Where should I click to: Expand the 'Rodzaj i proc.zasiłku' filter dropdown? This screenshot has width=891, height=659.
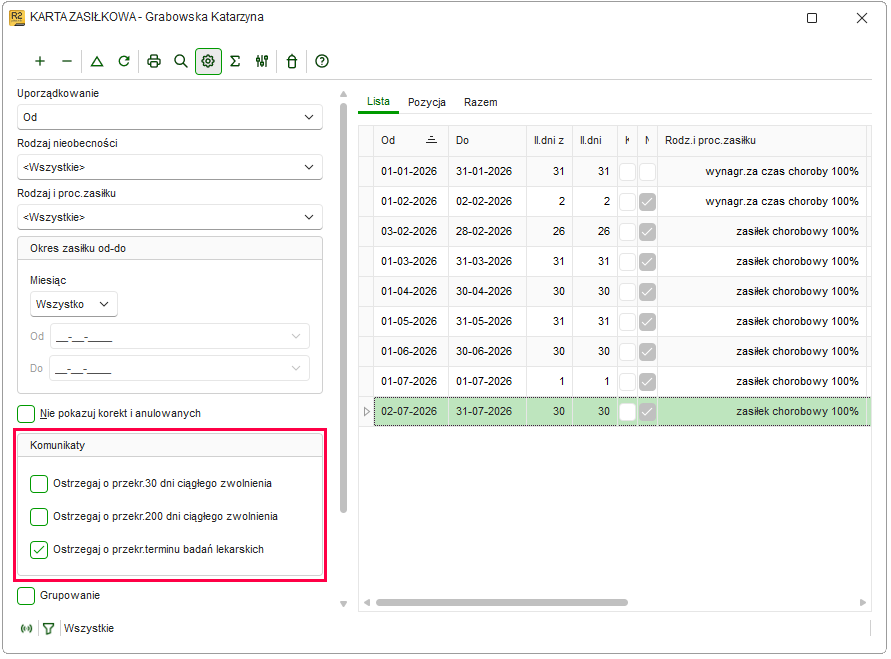click(x=170, y=218)
